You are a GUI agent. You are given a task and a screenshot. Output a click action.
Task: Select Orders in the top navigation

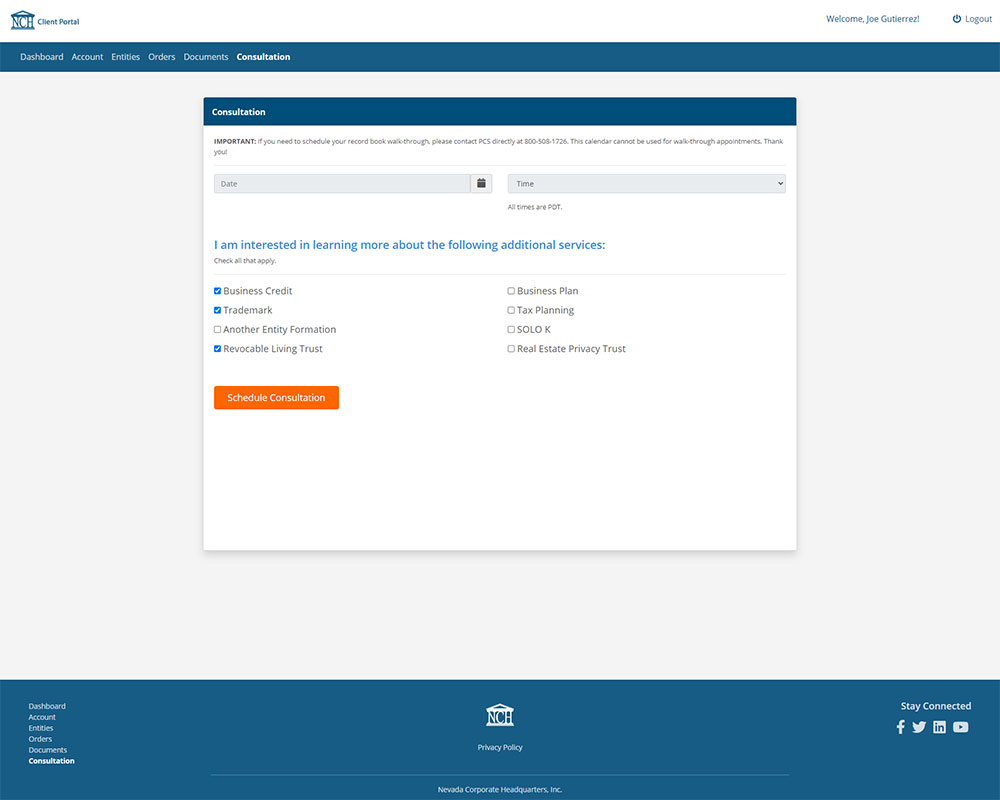(161, 57)
